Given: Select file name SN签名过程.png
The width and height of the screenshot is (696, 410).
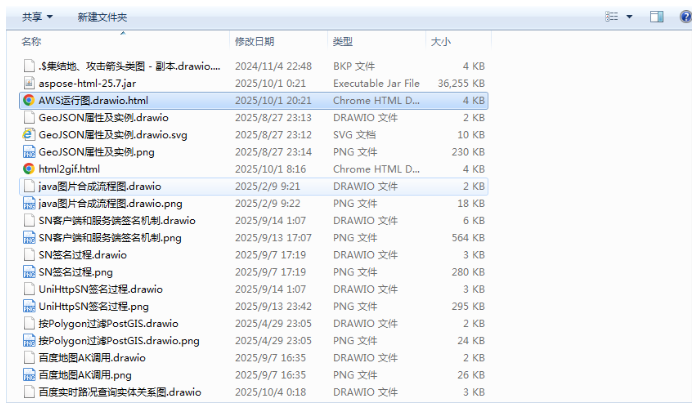Looking at the screenshot, I should click(x=75, y=272).
